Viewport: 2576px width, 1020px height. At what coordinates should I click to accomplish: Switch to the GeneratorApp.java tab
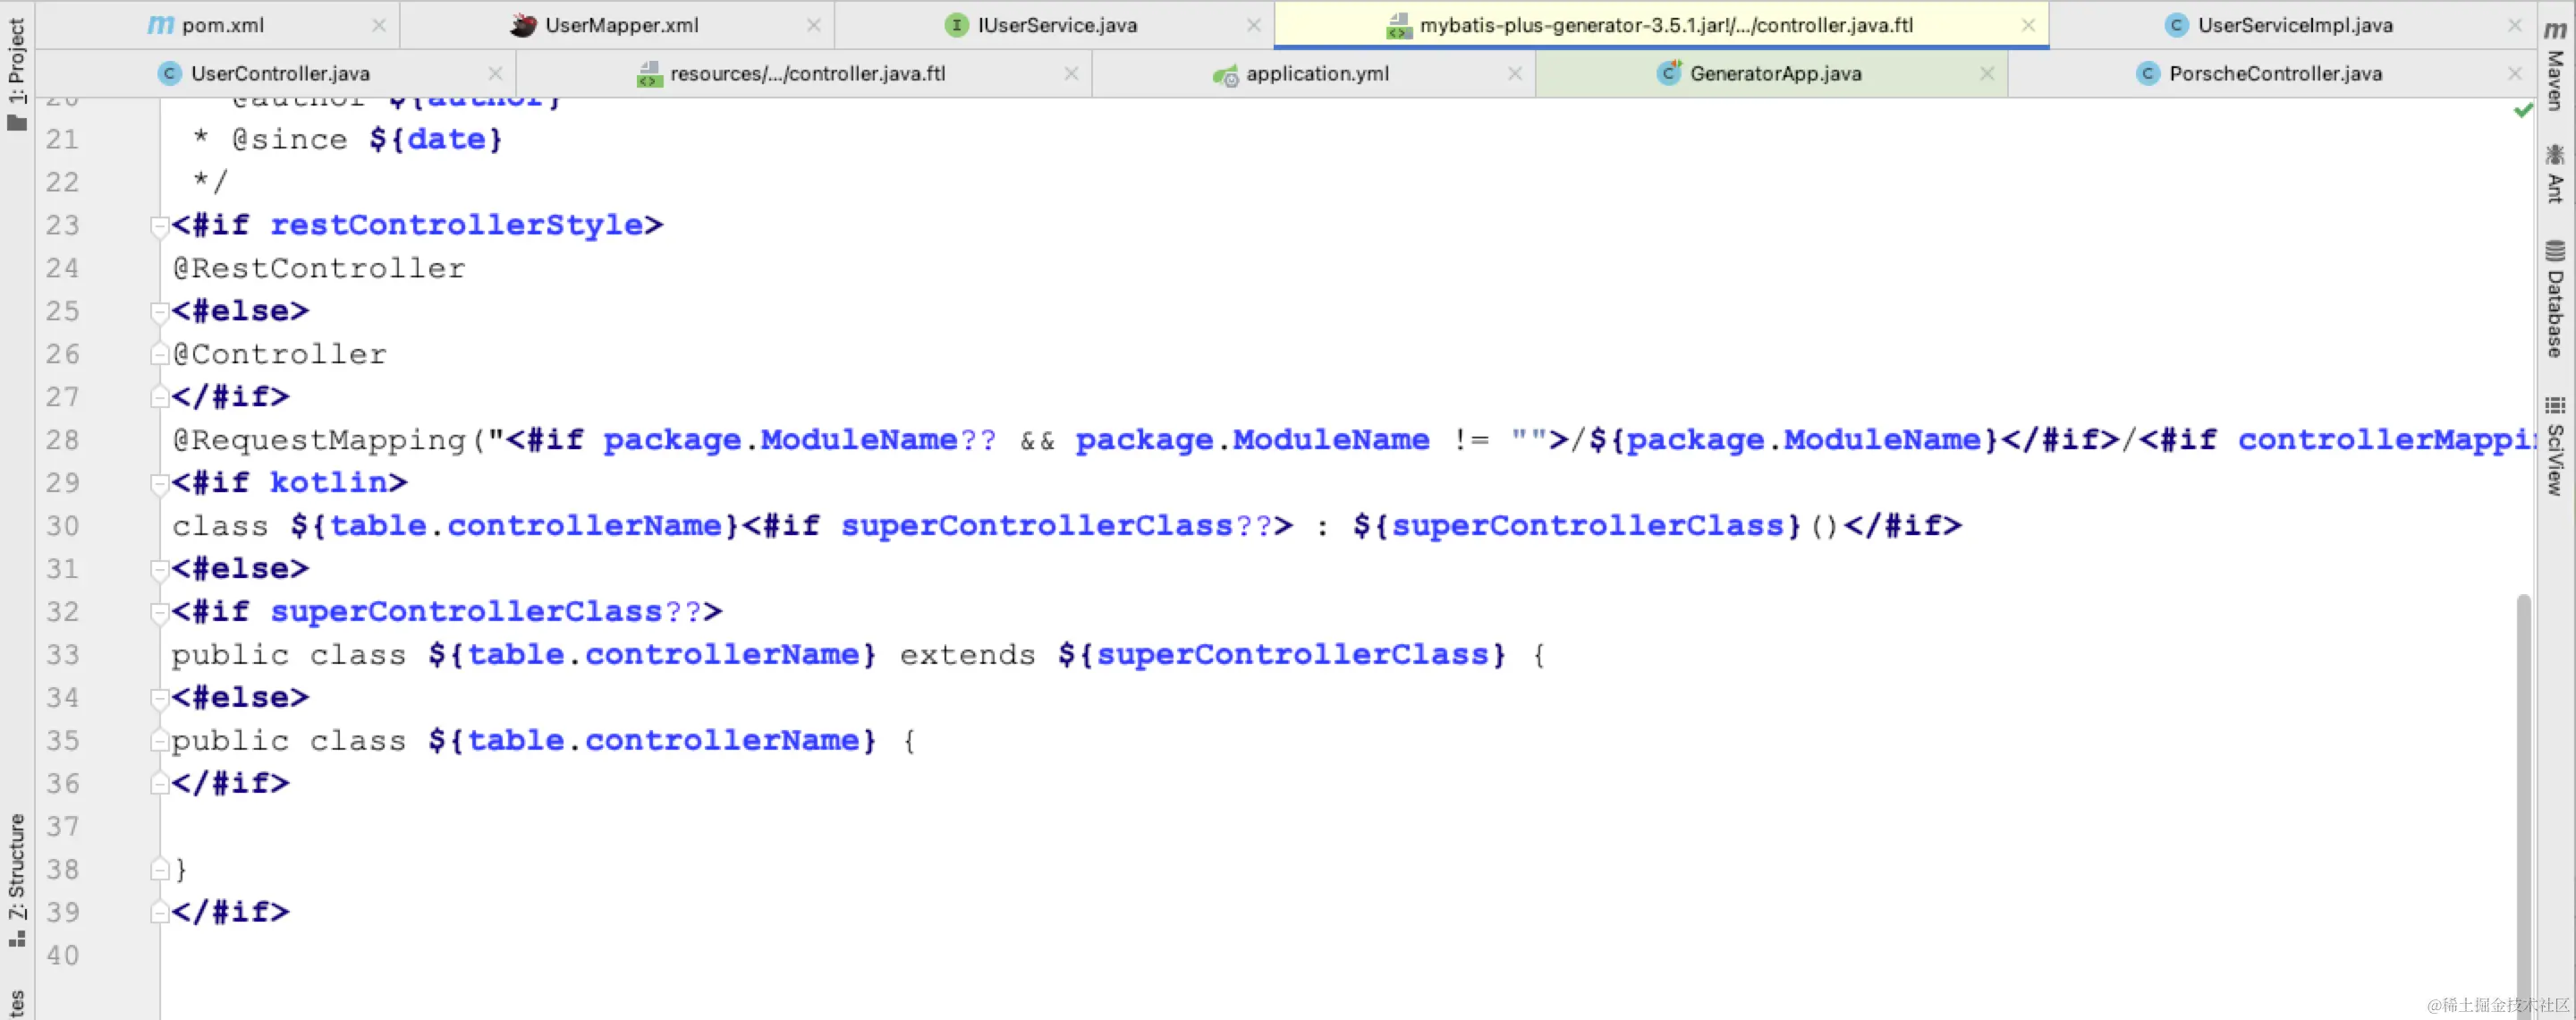click(1774, 74)
